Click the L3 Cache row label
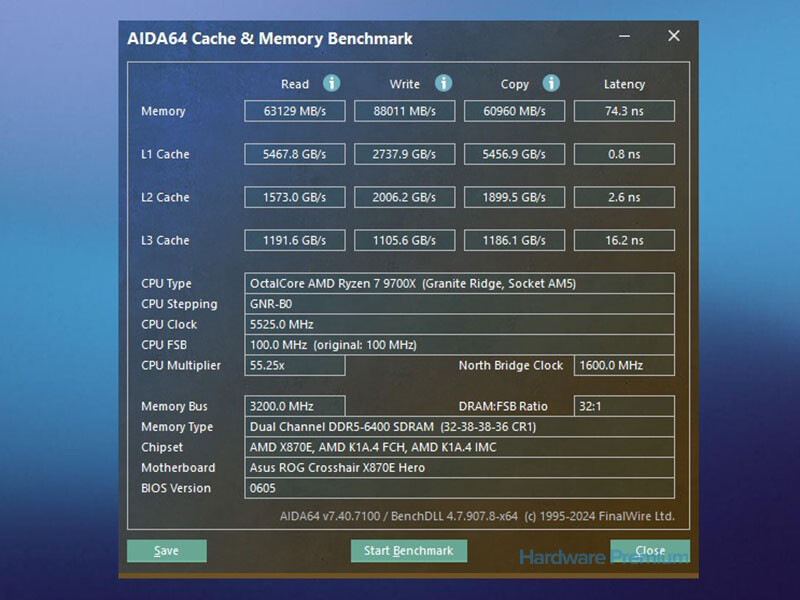Screen dimensions: 800x600 [x=165, y=240]
